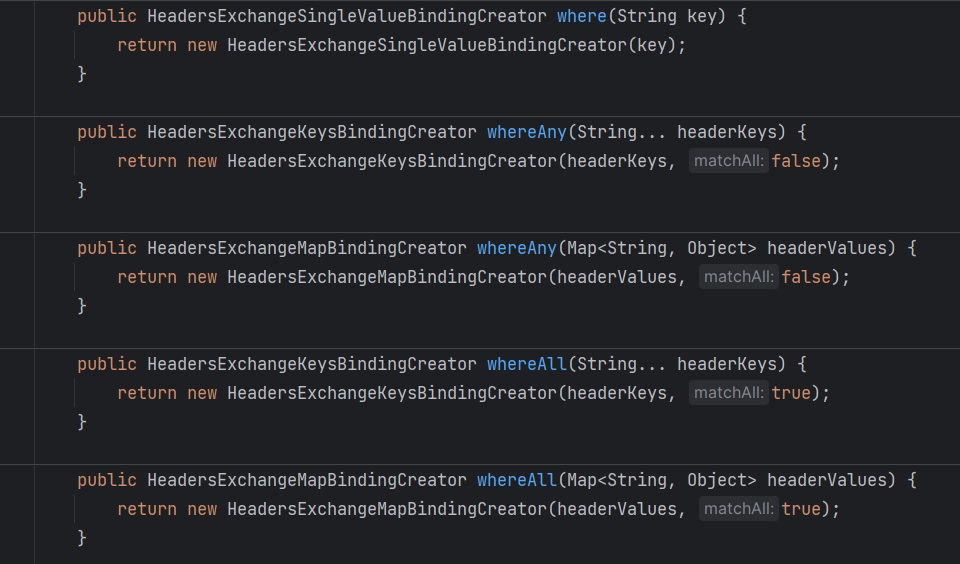This screenshot has height=564, width=960.
Task: Click HeadersExchangeKeysBindingCreator return type of whereAny
Action: (x=312, y=132)
